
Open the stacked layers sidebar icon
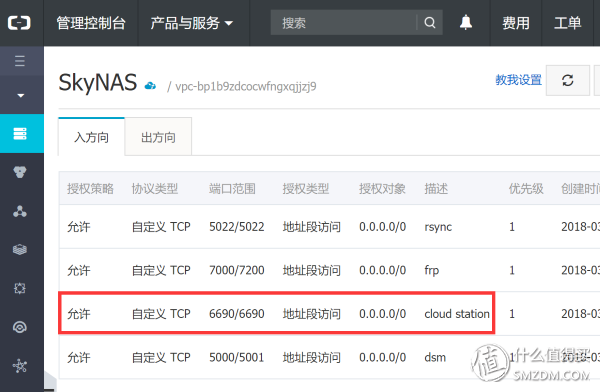[20, 250]
